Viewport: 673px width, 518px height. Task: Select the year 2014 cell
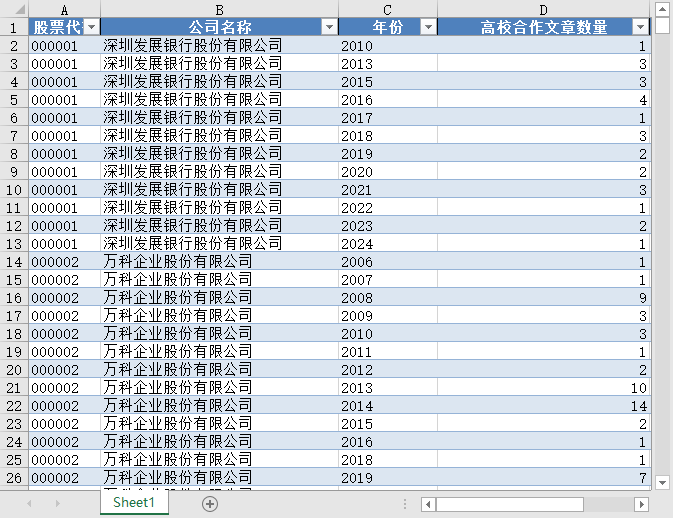point(388,406)
